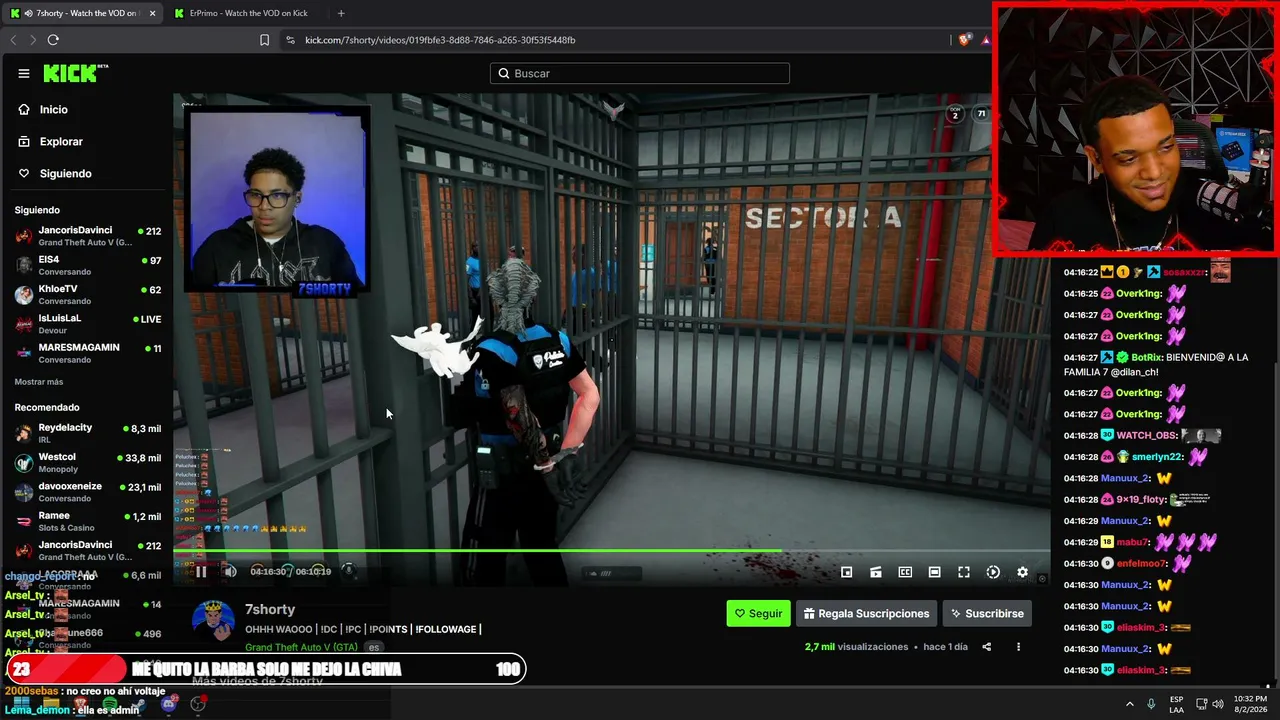This screenshot has width=1280, height=720.
Task: Close the 7shorty browser tab
Action: click(152, 13)
